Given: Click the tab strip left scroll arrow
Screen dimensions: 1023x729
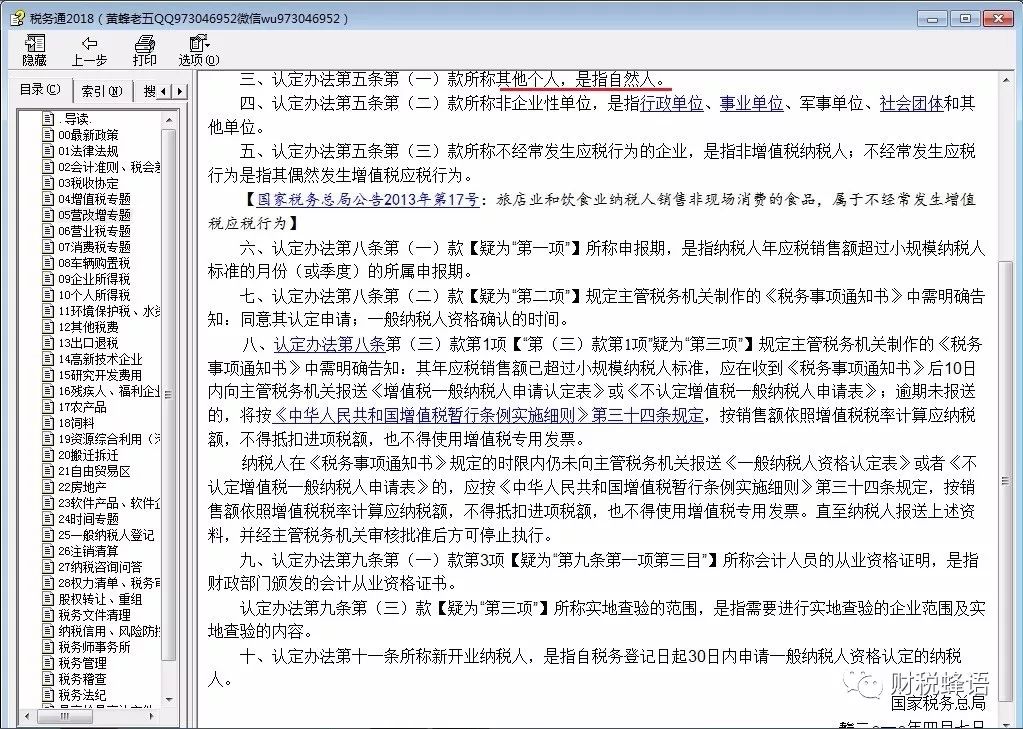Looking at the screenshot, I should coord(164,91).
